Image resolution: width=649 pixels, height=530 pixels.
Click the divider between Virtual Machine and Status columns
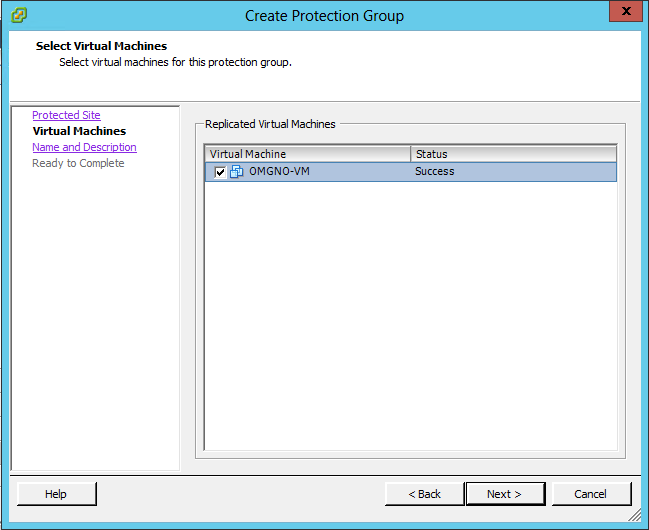pyautogui.click(x=411, y=154)
